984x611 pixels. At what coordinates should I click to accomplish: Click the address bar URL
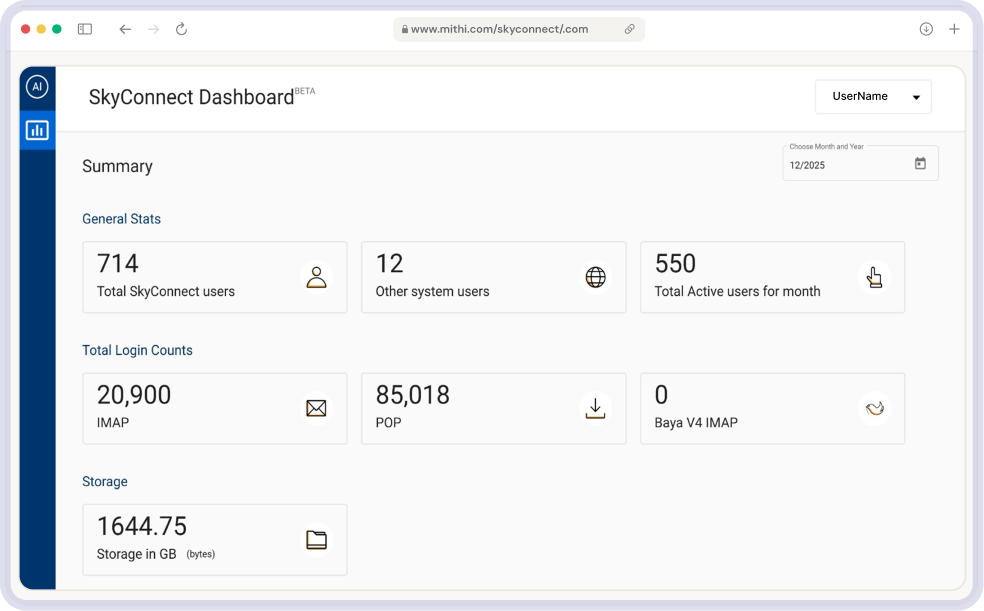click(x=500, y=29)
